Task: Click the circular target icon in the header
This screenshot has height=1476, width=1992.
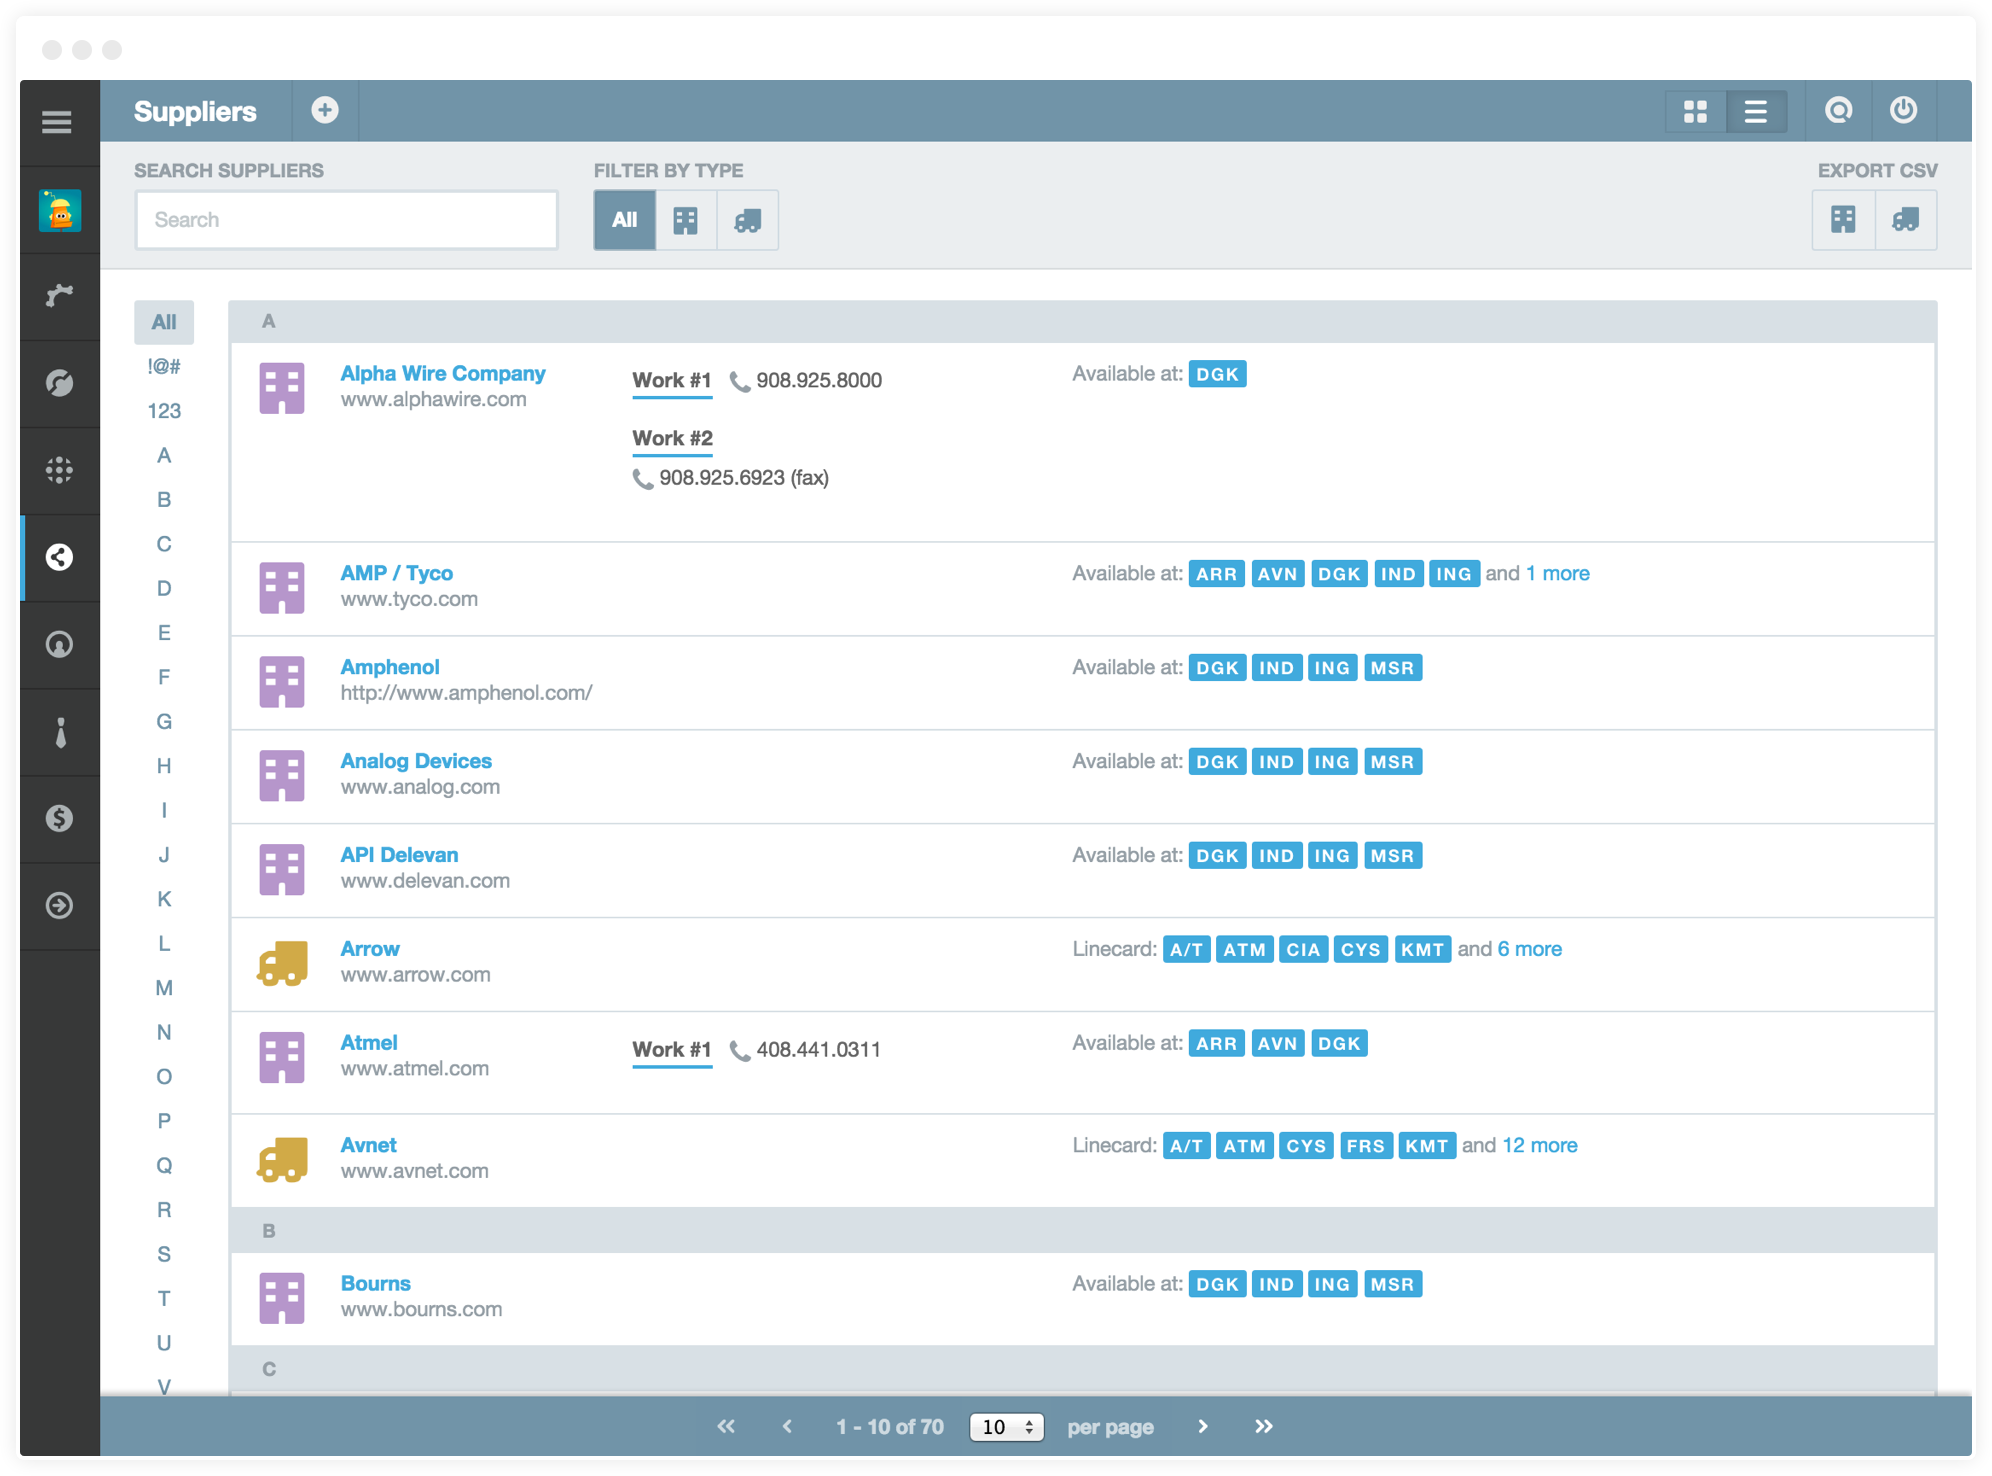Action: pyautogui.click(x=1838, y=110)
